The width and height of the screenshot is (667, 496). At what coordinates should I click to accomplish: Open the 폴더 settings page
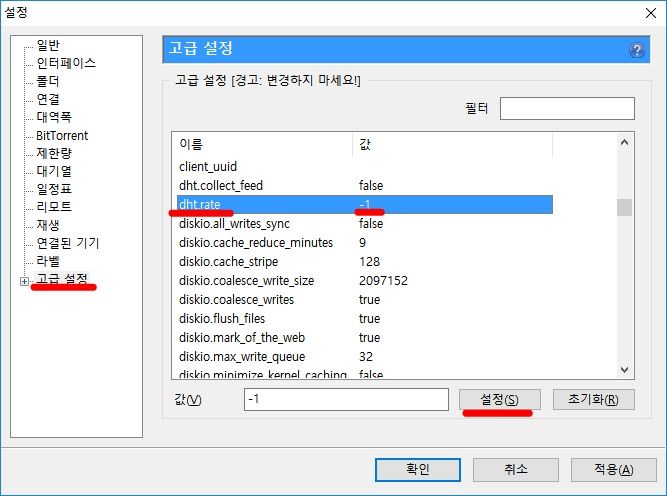click(x=48, y=81)
